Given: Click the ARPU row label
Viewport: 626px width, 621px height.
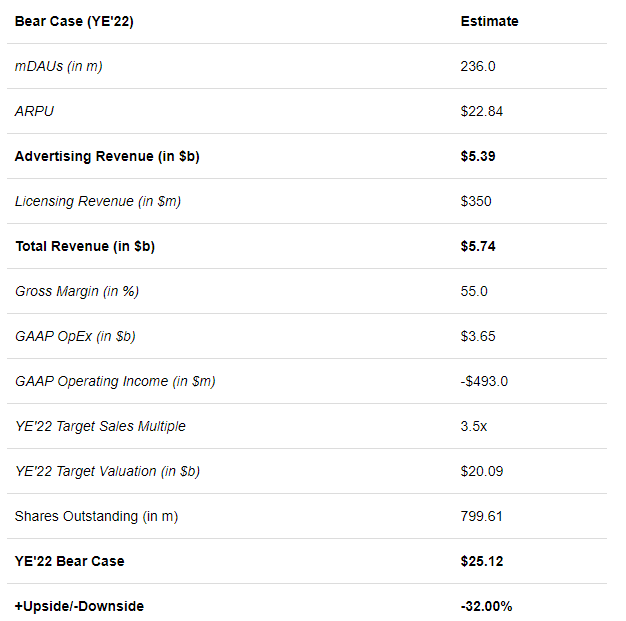Looking at the screenshot, I should 34,111.
